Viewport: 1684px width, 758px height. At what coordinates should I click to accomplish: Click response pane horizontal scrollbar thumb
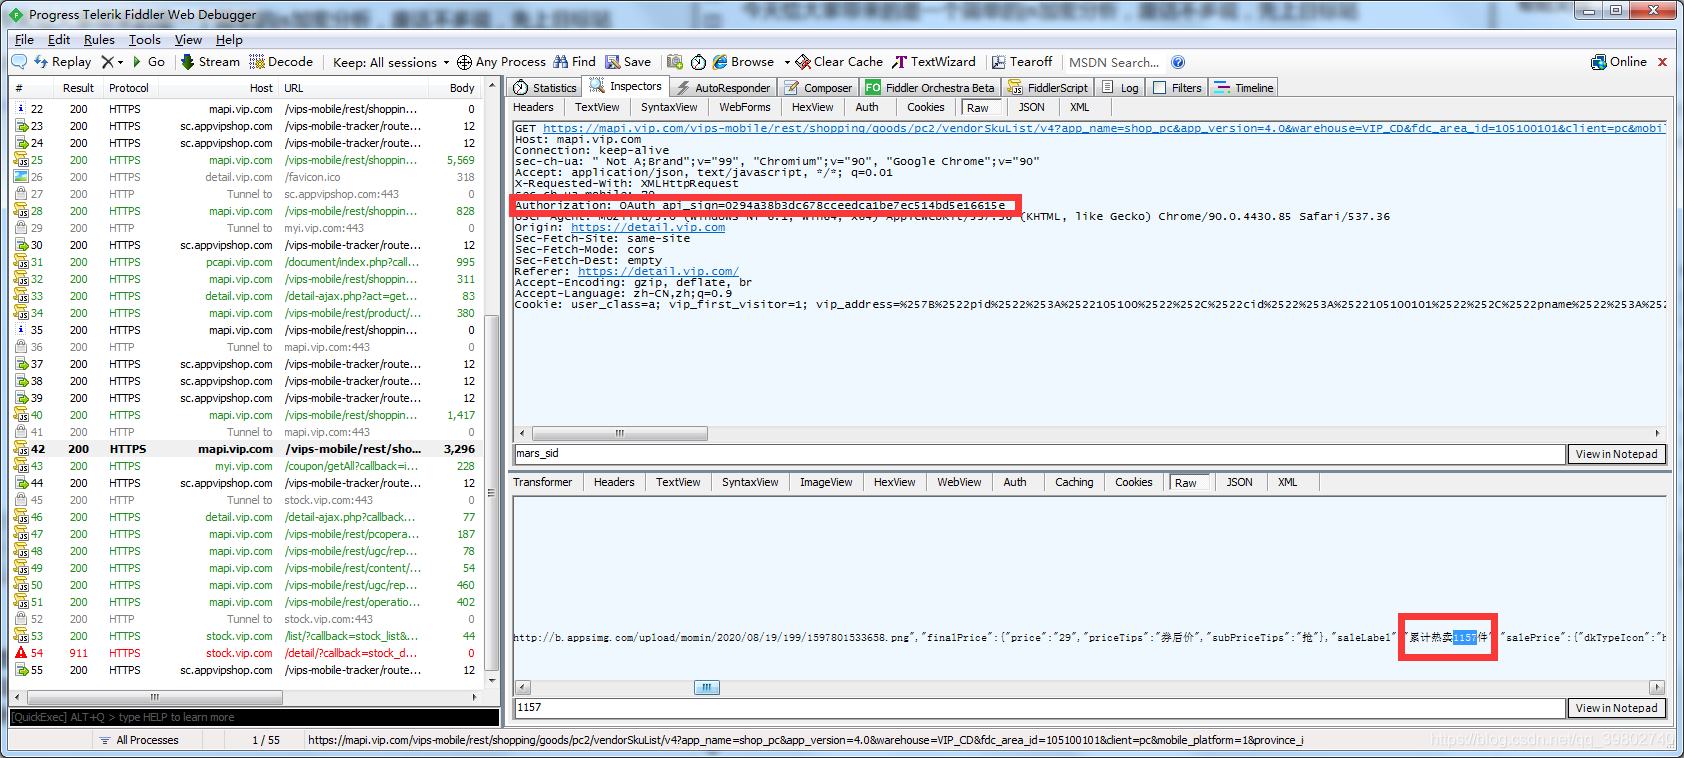click(706, 687)
